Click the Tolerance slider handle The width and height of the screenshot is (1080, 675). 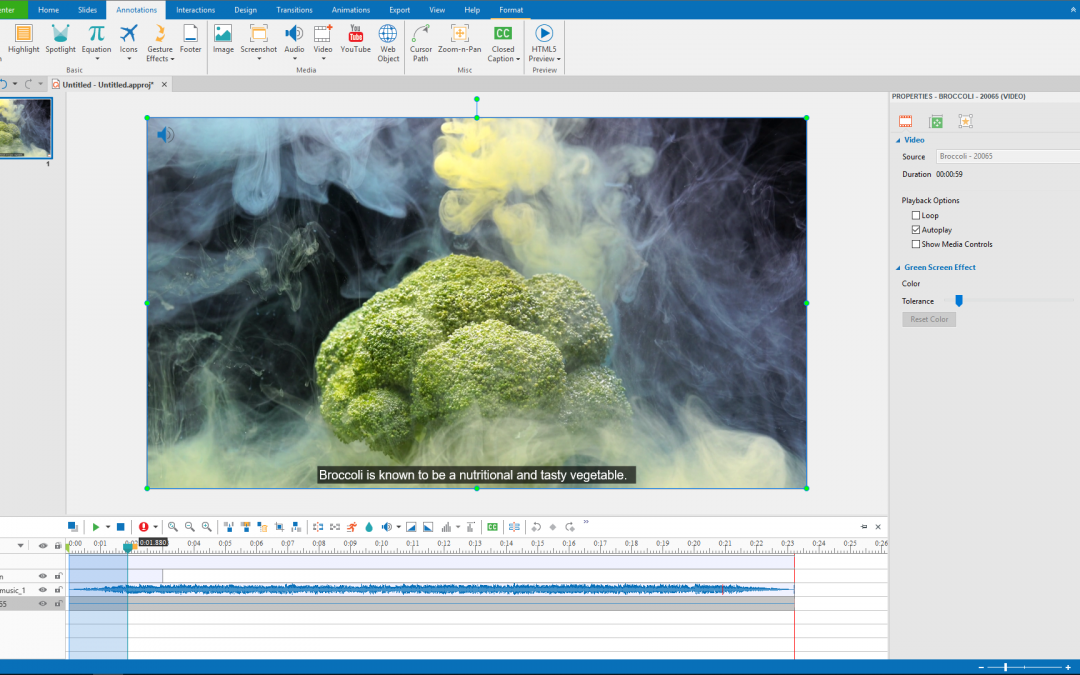tap(959, 301)
